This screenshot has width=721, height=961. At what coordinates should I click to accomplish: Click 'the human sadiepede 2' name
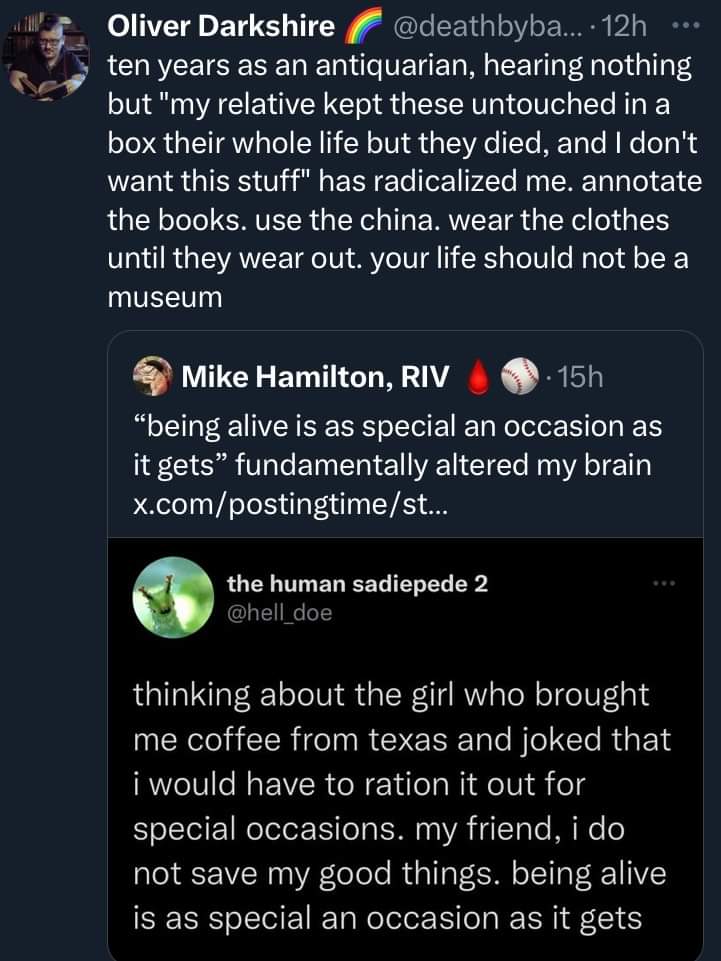(357, 584)
